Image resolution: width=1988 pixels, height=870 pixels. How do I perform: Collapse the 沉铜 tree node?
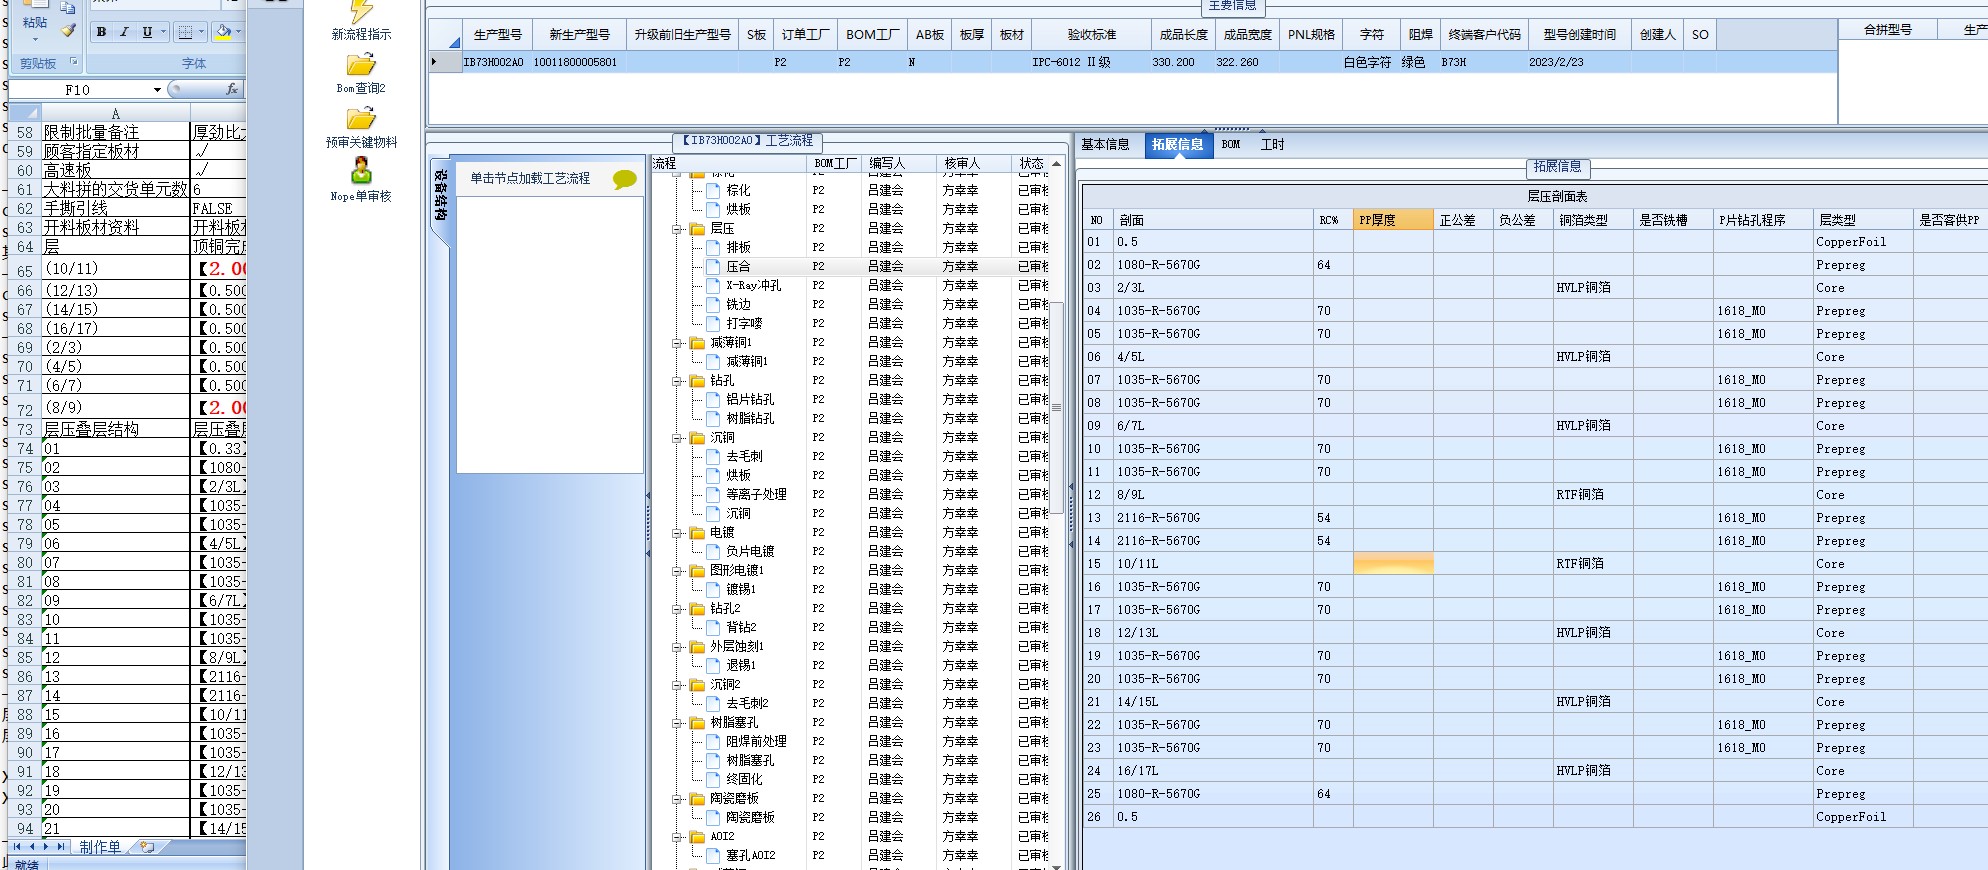tap(677, 438)
